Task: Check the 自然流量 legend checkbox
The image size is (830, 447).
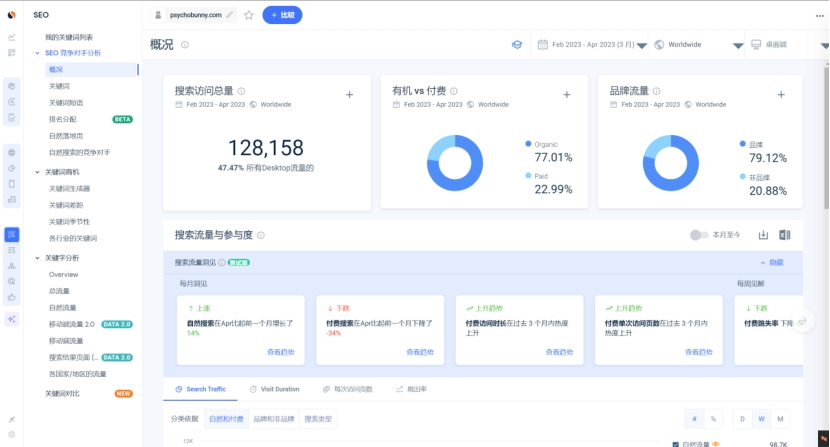Action: (677, 444)
